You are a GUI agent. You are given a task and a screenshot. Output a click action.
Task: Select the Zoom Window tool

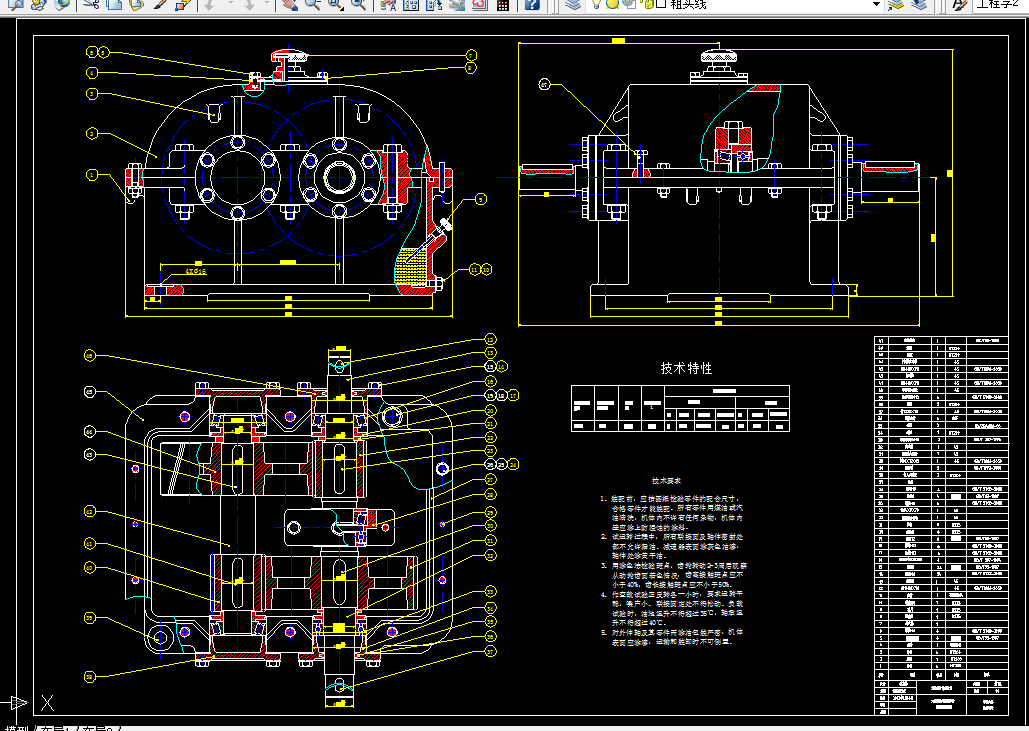335,5
